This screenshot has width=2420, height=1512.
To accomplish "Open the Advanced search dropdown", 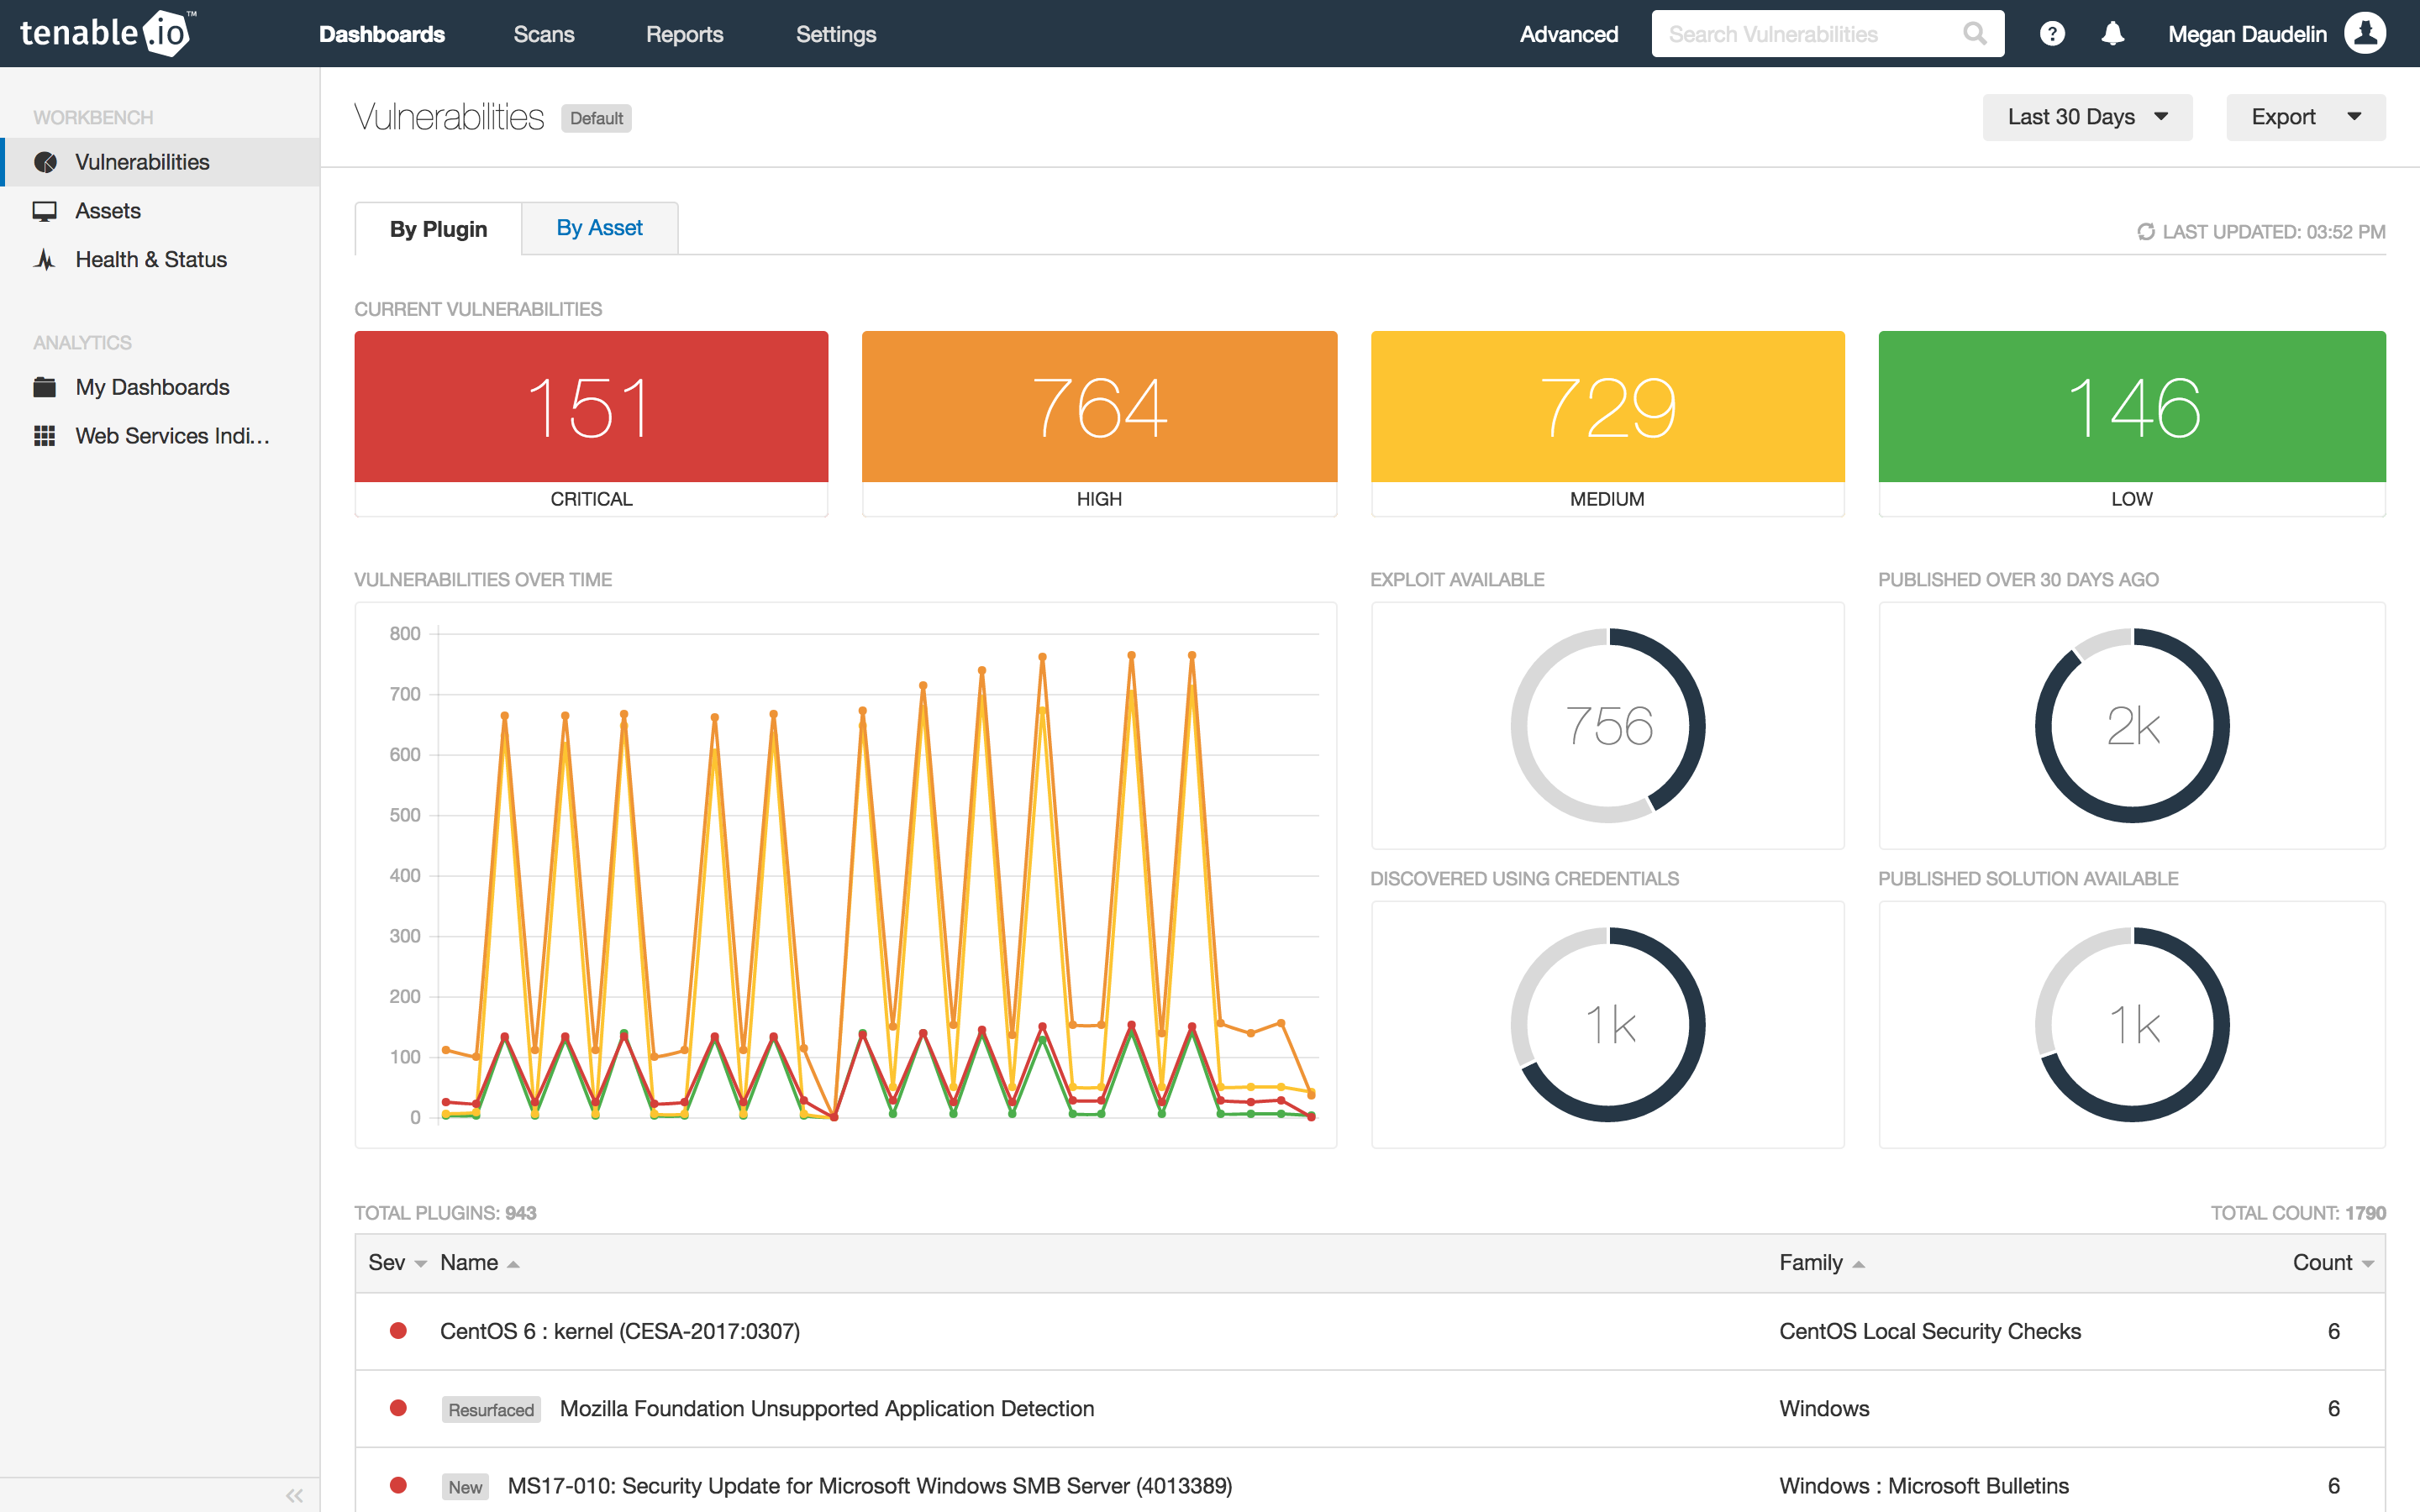I will [x=1568, y=33].
